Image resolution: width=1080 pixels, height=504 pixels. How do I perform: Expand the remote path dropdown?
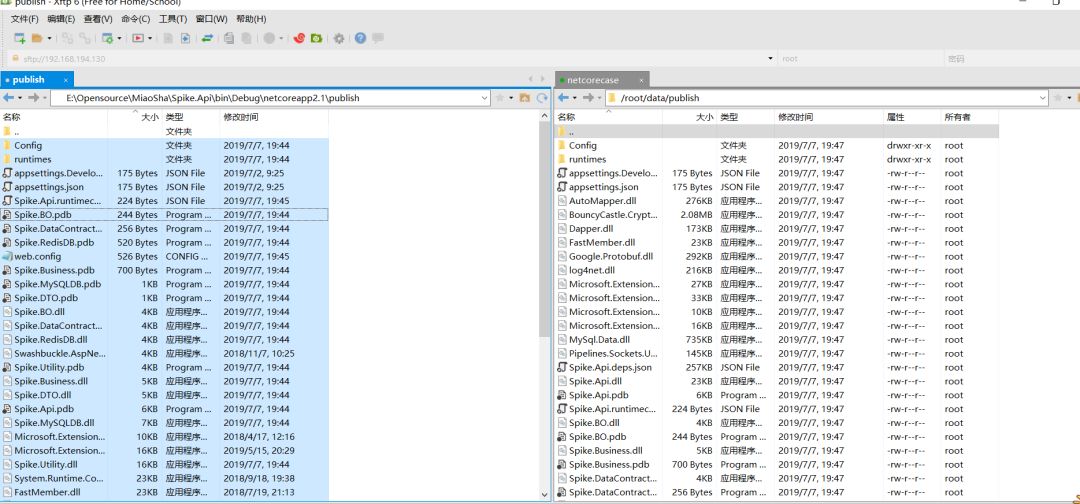tap(1041, 98)
